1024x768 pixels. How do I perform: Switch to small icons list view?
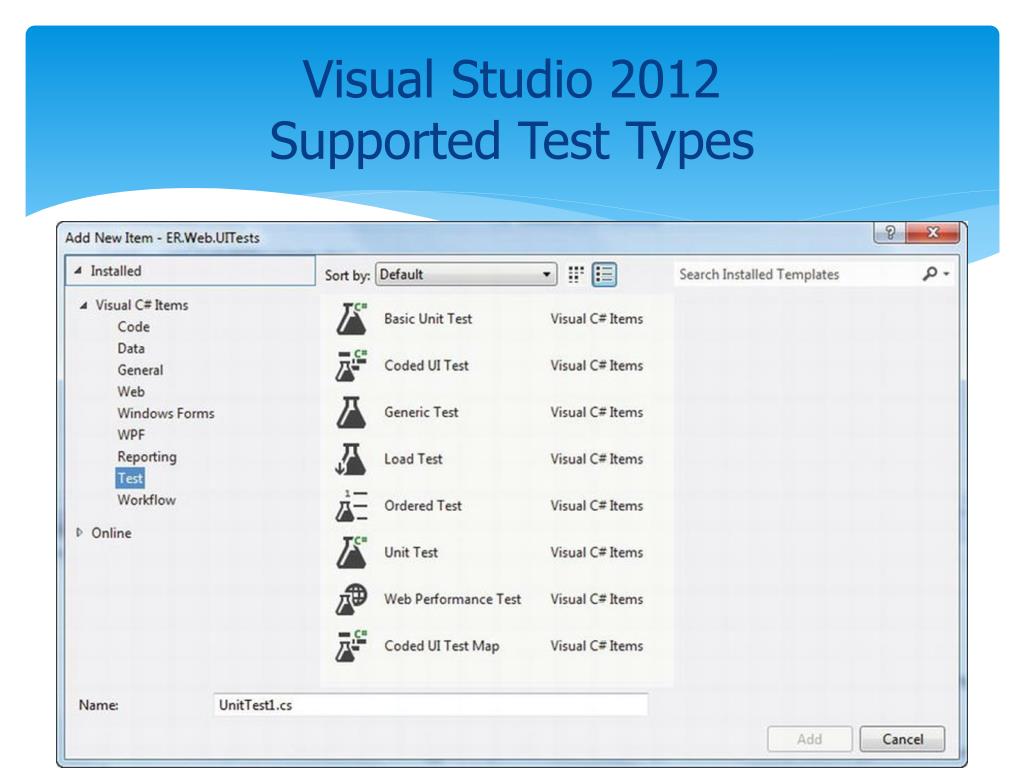tap(604, 274)
